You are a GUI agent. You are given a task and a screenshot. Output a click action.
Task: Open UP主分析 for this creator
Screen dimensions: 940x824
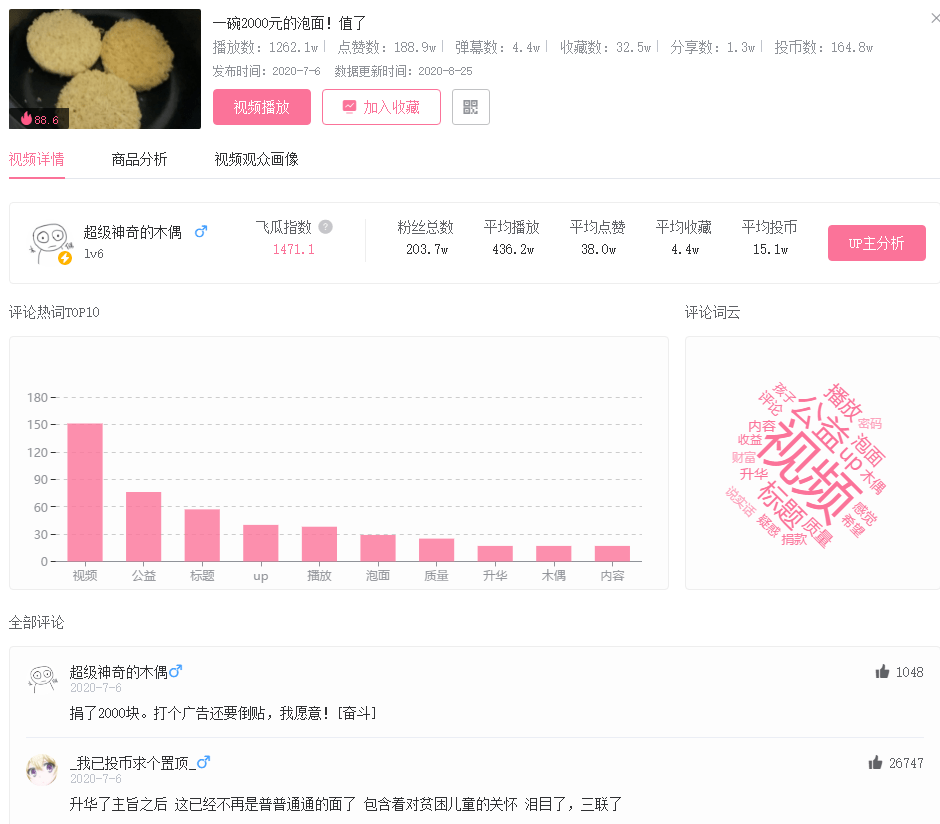point(876,243)
